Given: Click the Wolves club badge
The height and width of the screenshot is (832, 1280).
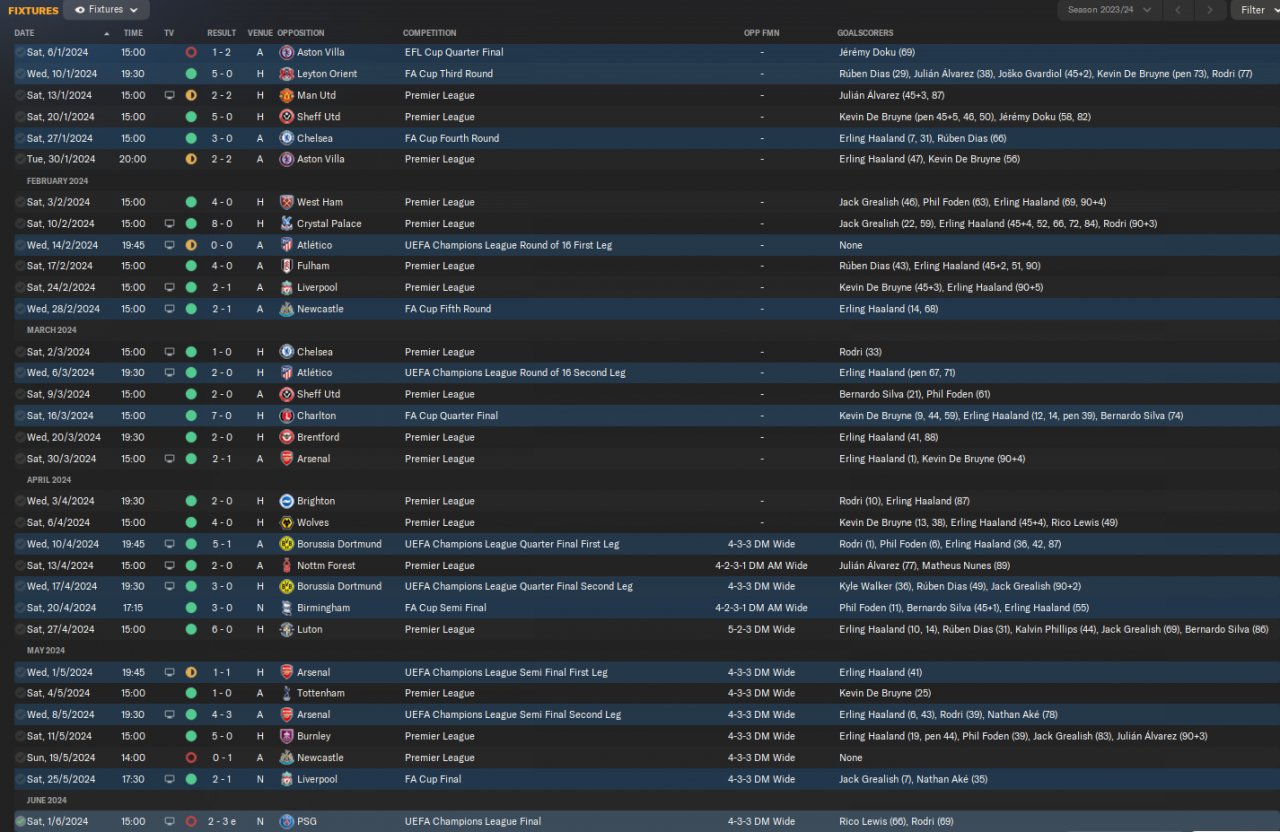Looking at the screenshot, I should tap(287, 522).
